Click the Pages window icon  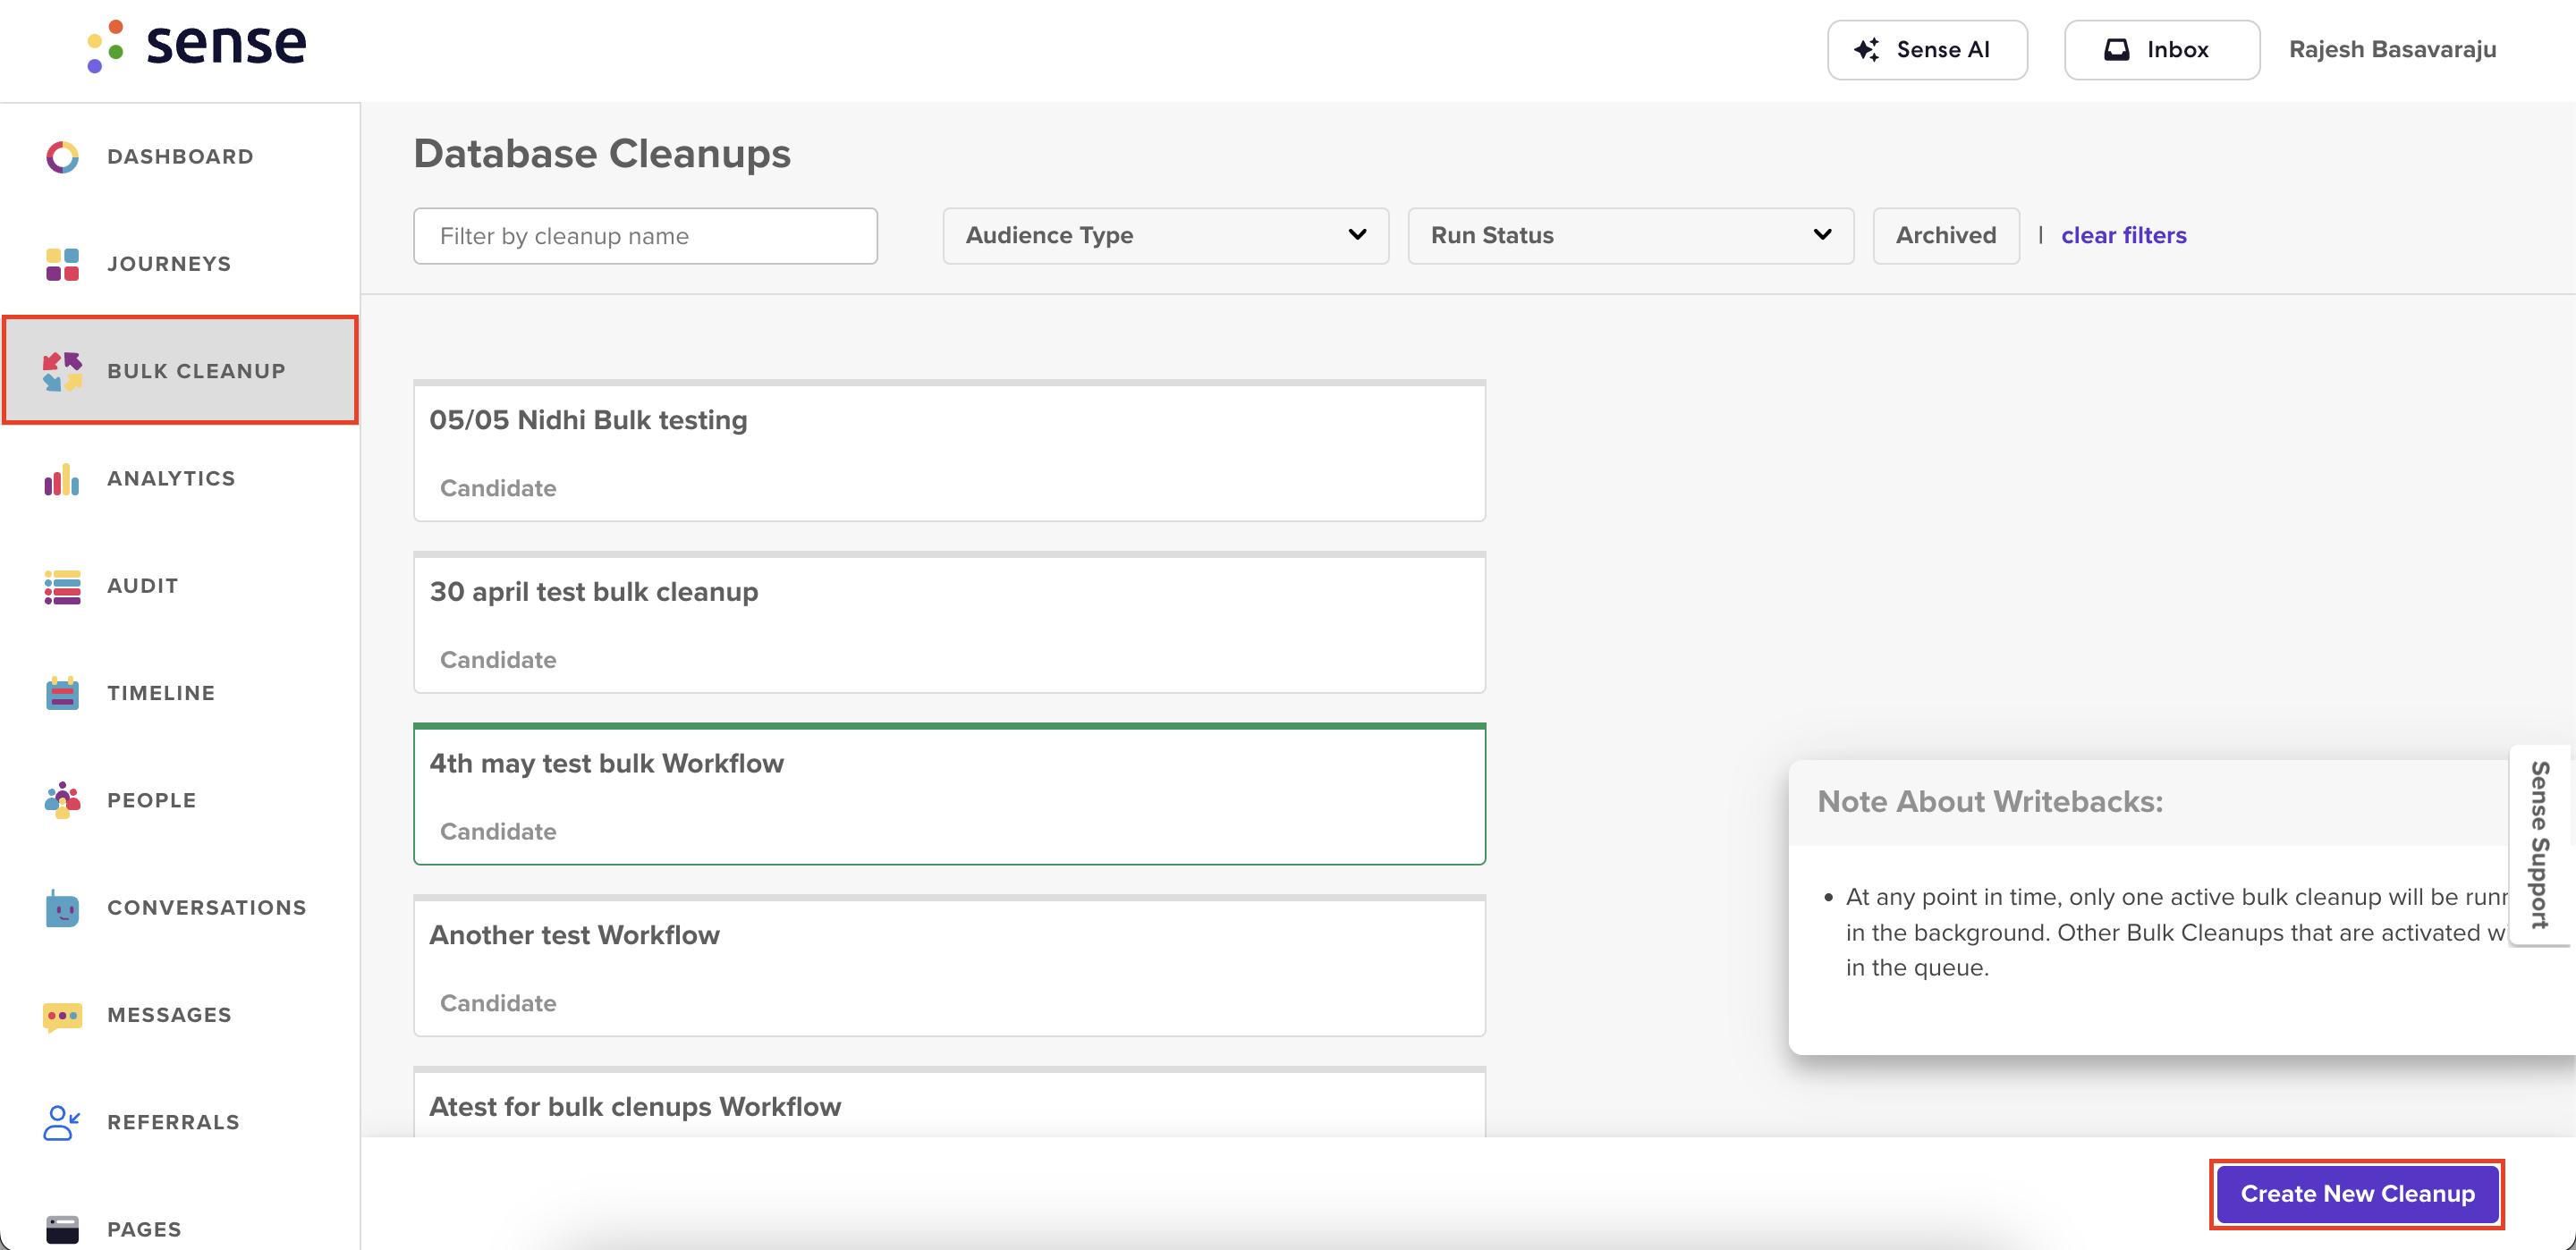[x=62, y=1229]
